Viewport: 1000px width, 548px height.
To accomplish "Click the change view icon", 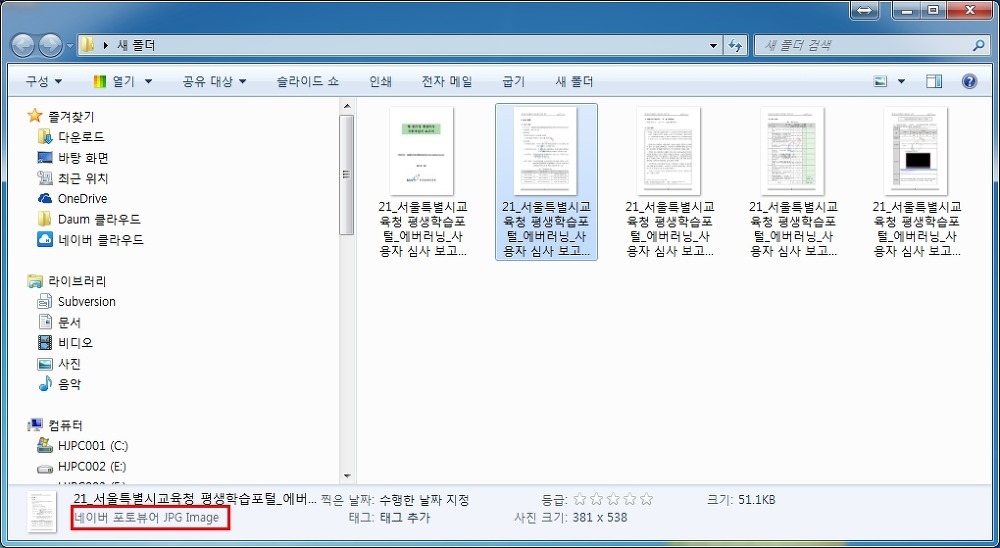I will tap(881, 81).
